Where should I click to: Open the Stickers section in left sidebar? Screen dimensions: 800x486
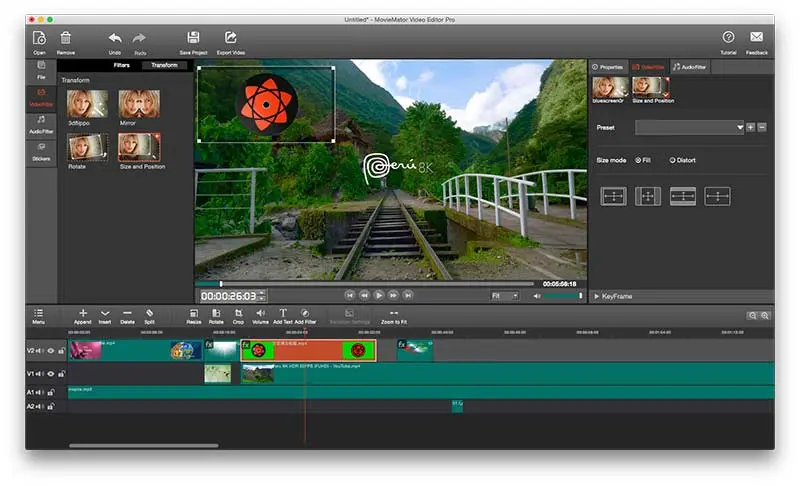pyautogui.click(x=41, y=152)
